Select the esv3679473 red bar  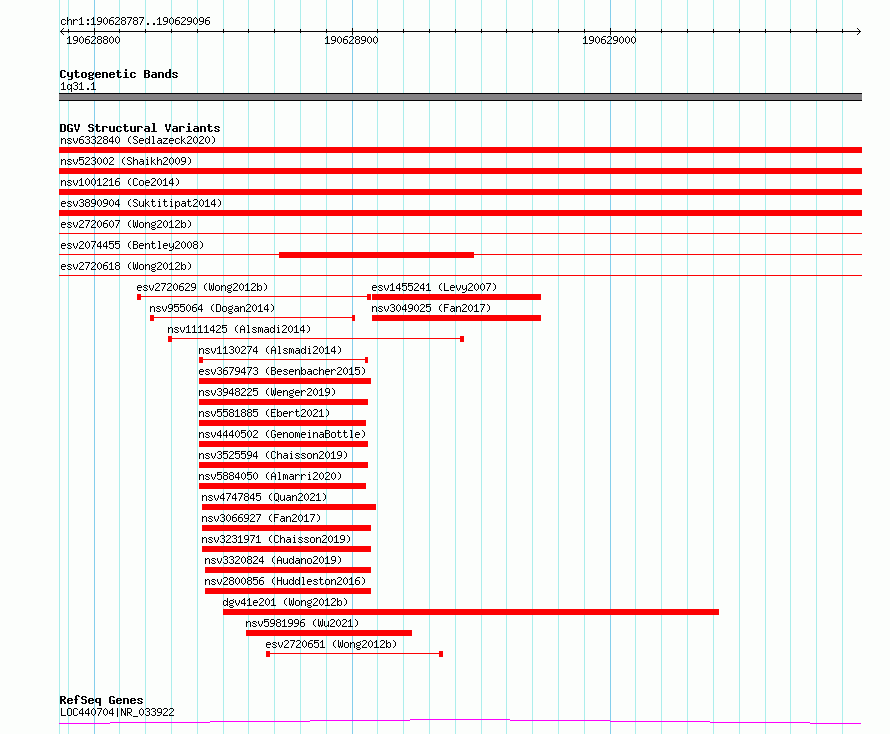point(285,381)
